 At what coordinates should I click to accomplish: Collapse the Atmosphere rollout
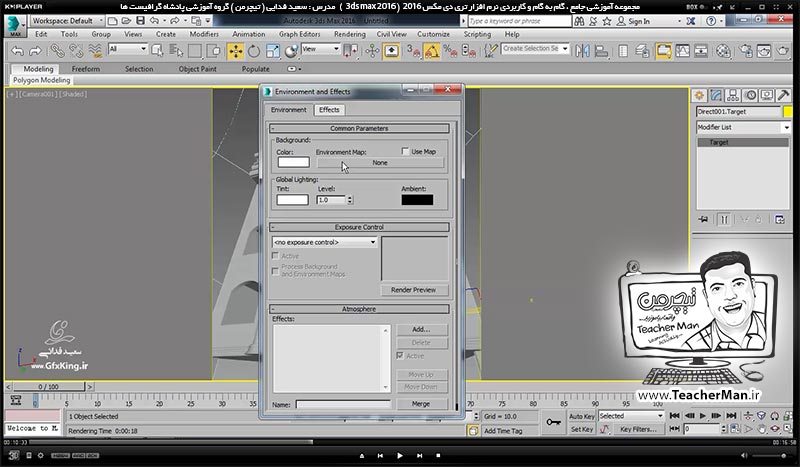click(359, 309)
